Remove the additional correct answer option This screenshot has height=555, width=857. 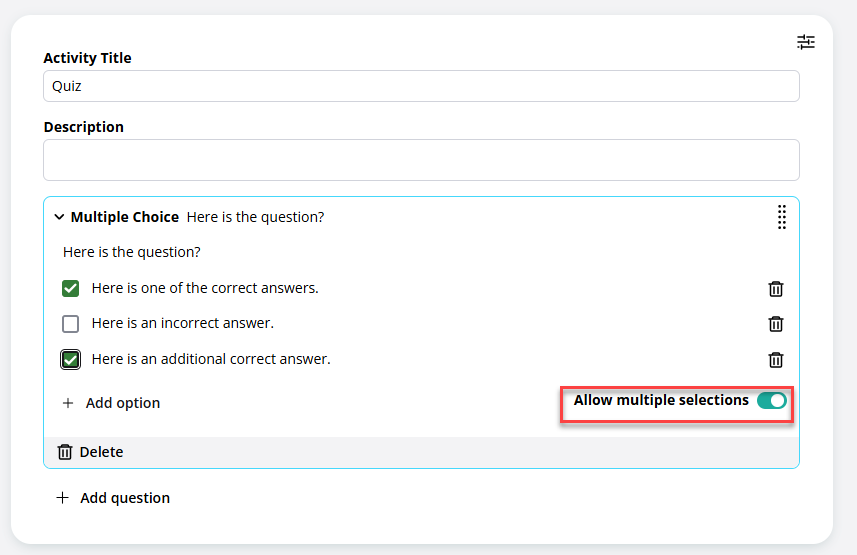tap(776, 360)
